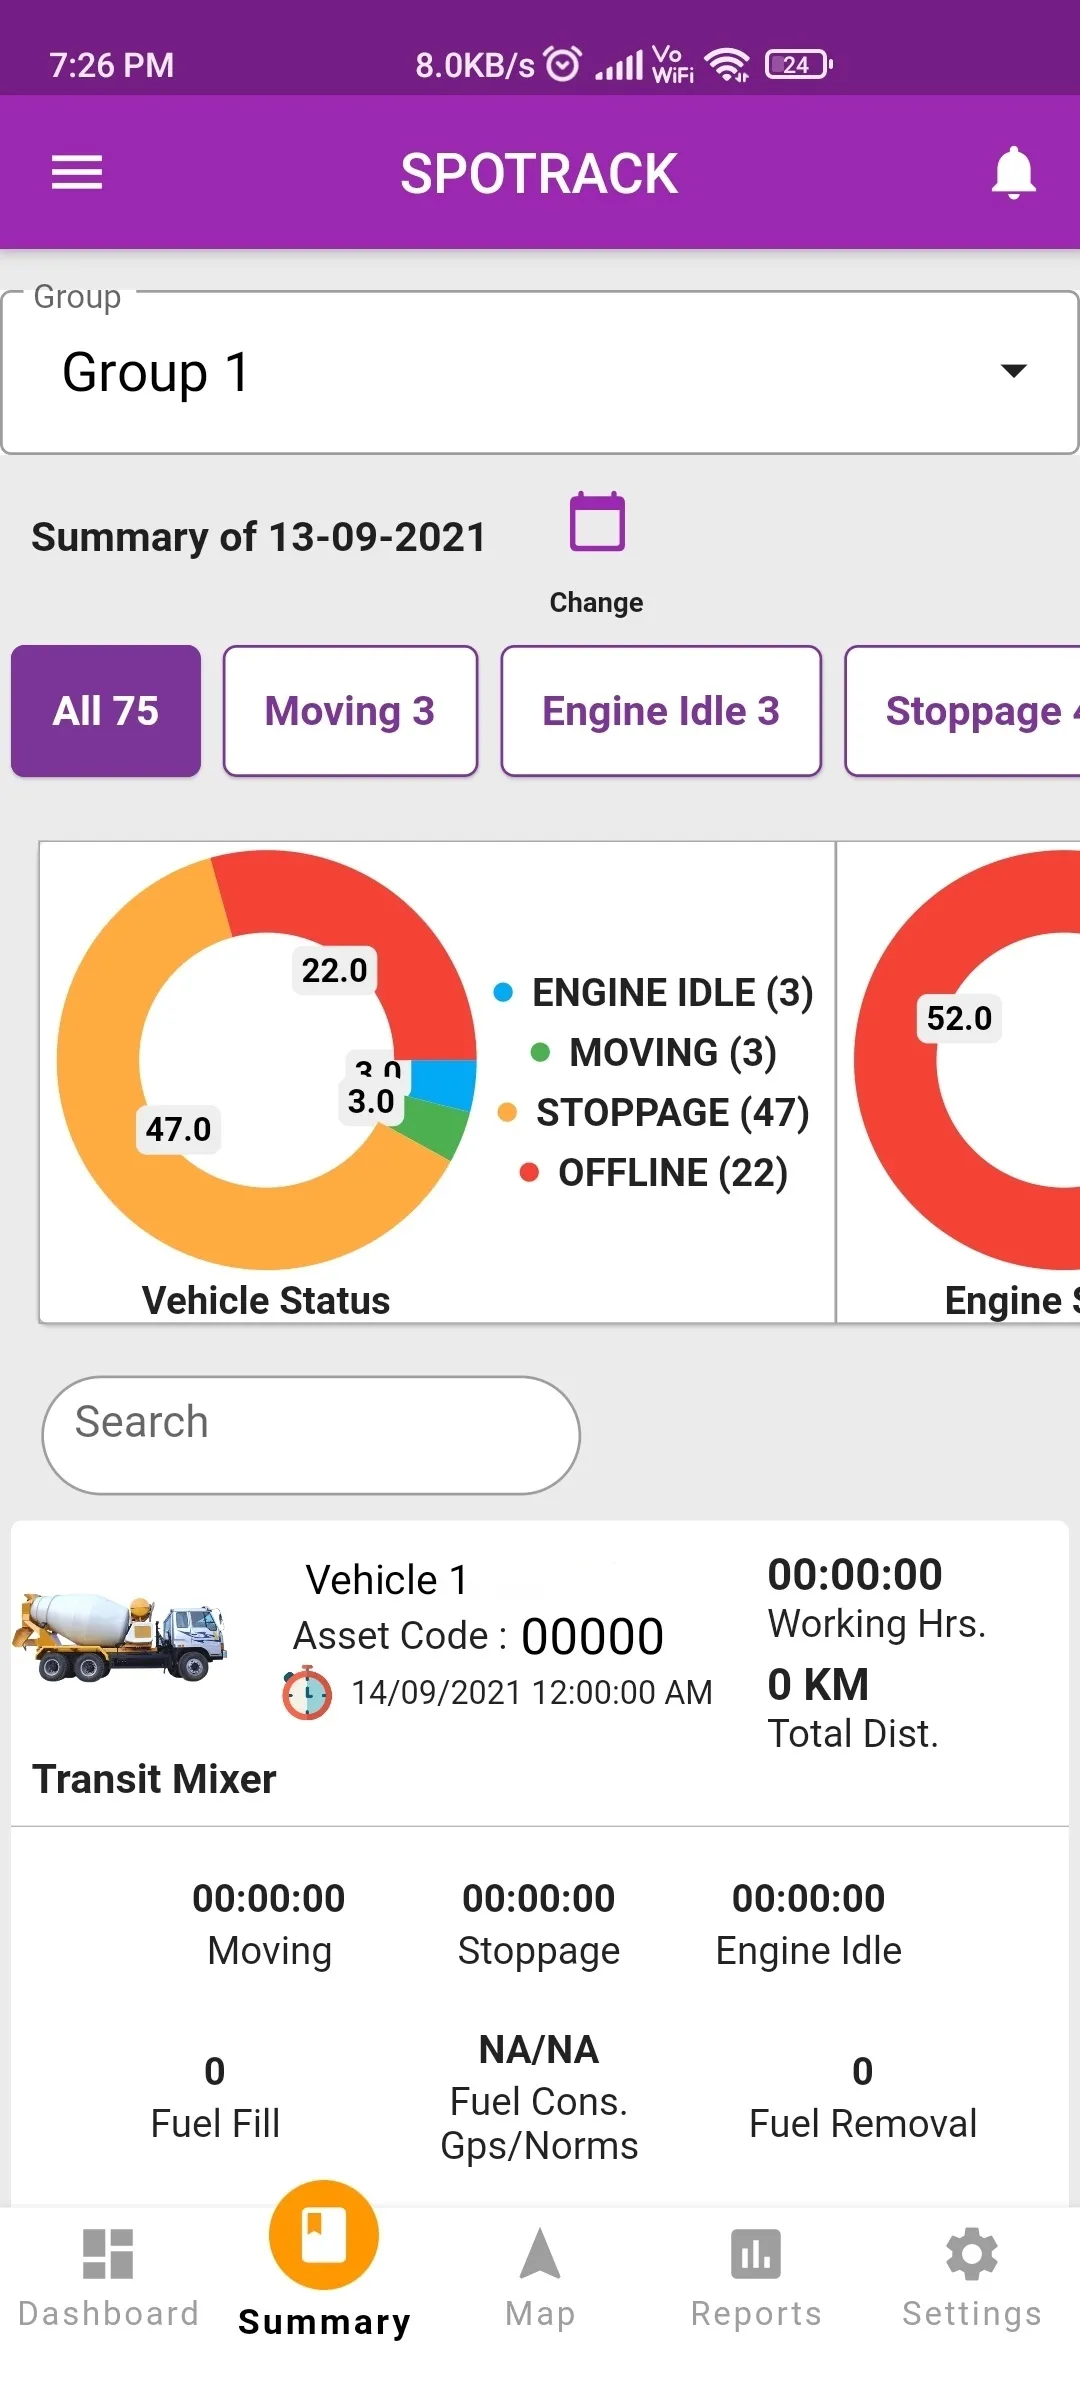This screenshot has width=1080, height=2400.
Task: Tap the Fuel Removal label
Action: pyautogui.click(x=863, y=2123)
